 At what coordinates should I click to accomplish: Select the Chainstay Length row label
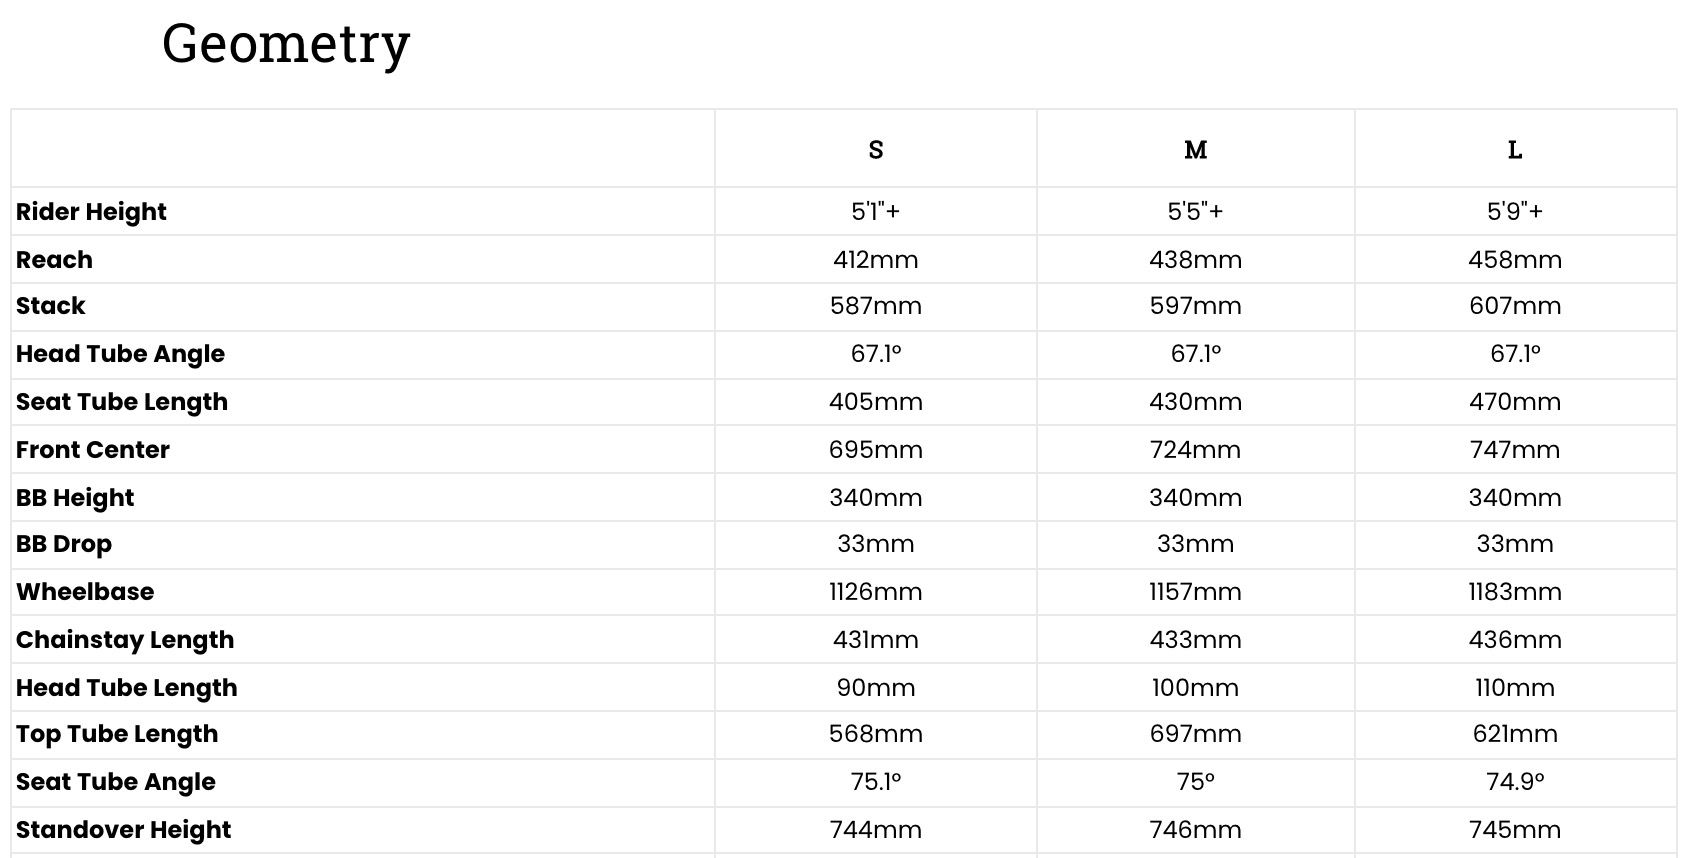[125, 640]
